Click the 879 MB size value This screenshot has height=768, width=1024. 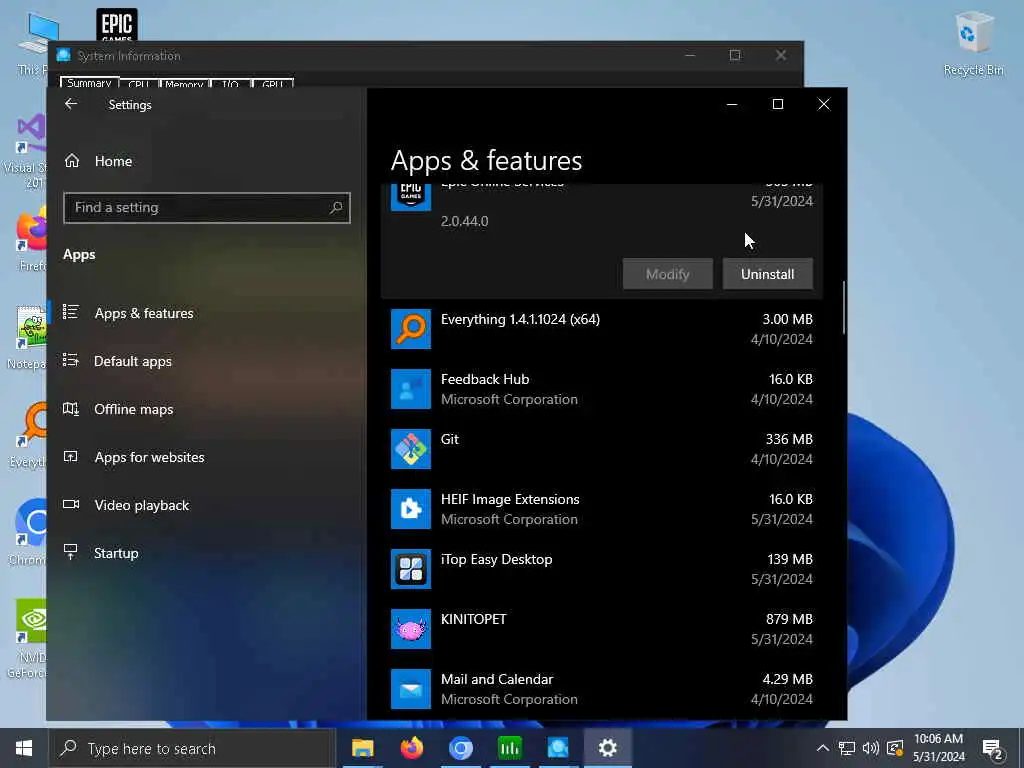[x=789, y=619]
